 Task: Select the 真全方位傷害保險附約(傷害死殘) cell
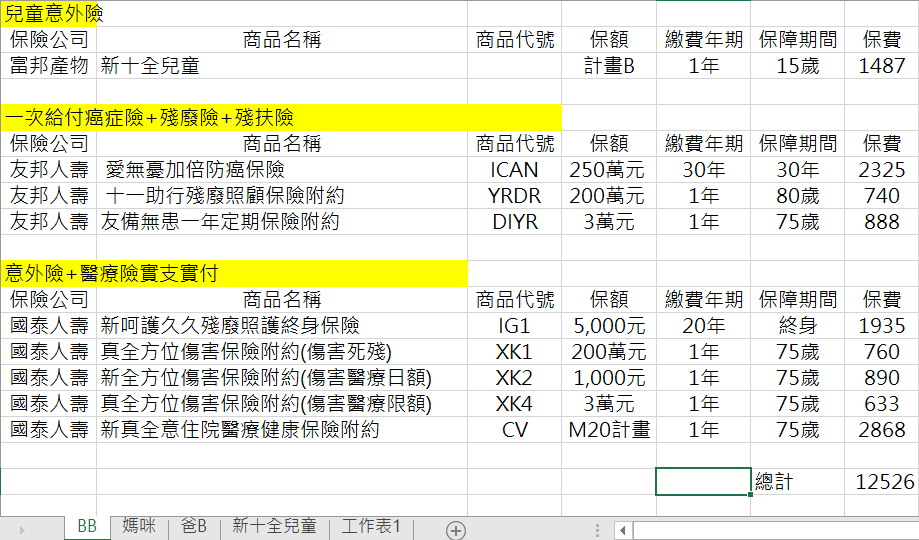(x=282, y=351)
